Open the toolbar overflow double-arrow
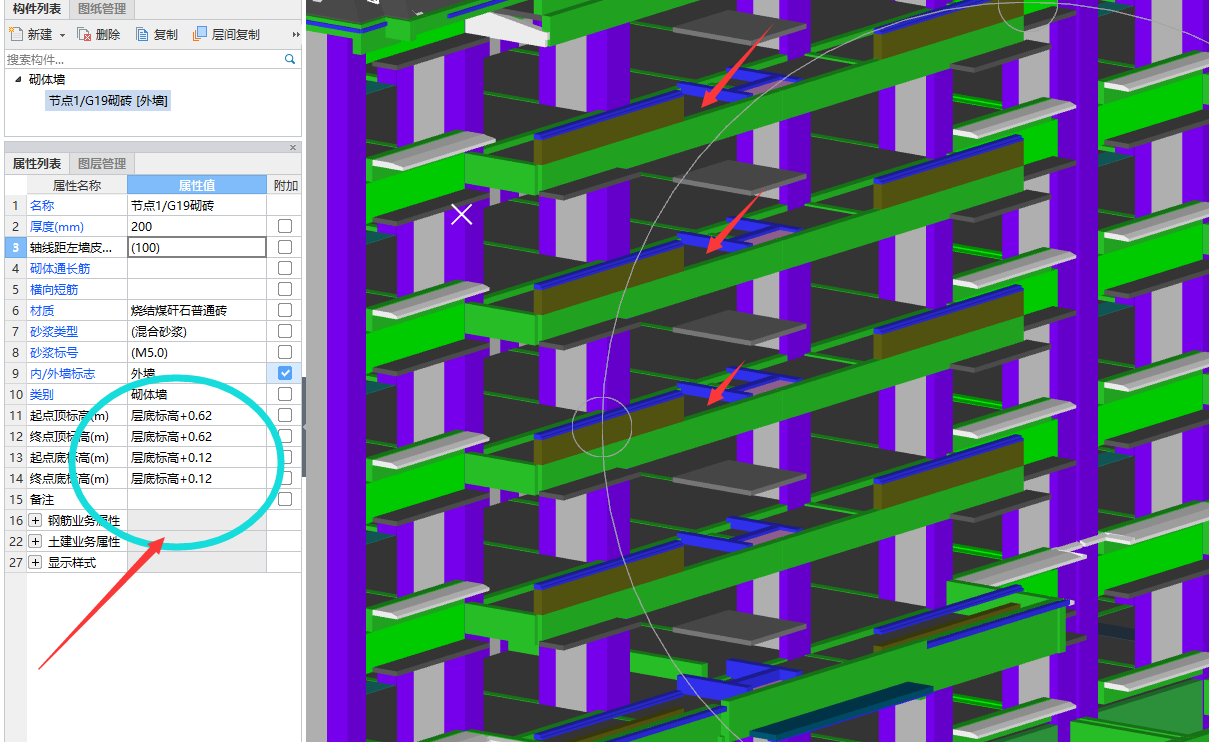This screenshot has width=1209, height=742. pyautogui.click(x=296, y=34)
